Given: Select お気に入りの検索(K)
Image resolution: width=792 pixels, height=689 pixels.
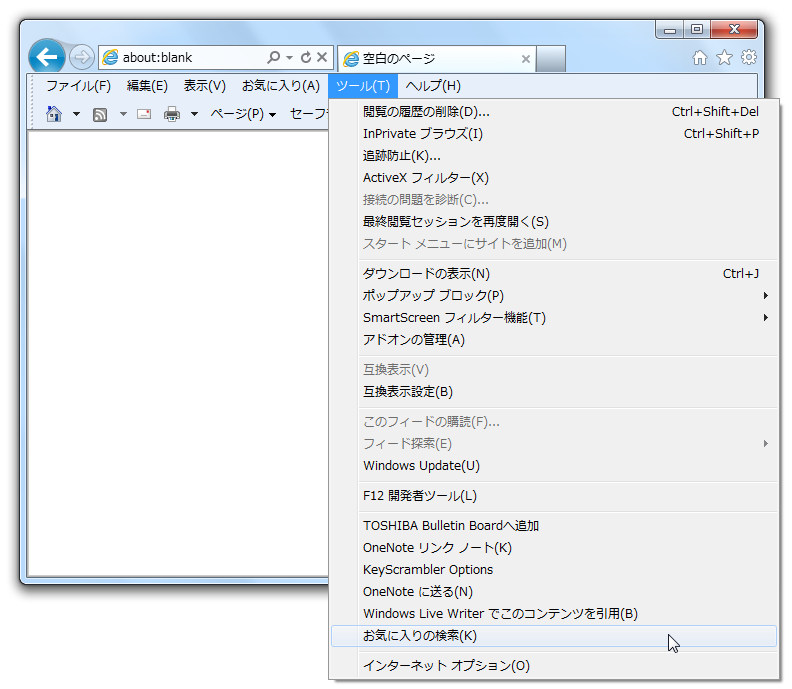Looking at the screenshot, I should (x=554, y=636).
